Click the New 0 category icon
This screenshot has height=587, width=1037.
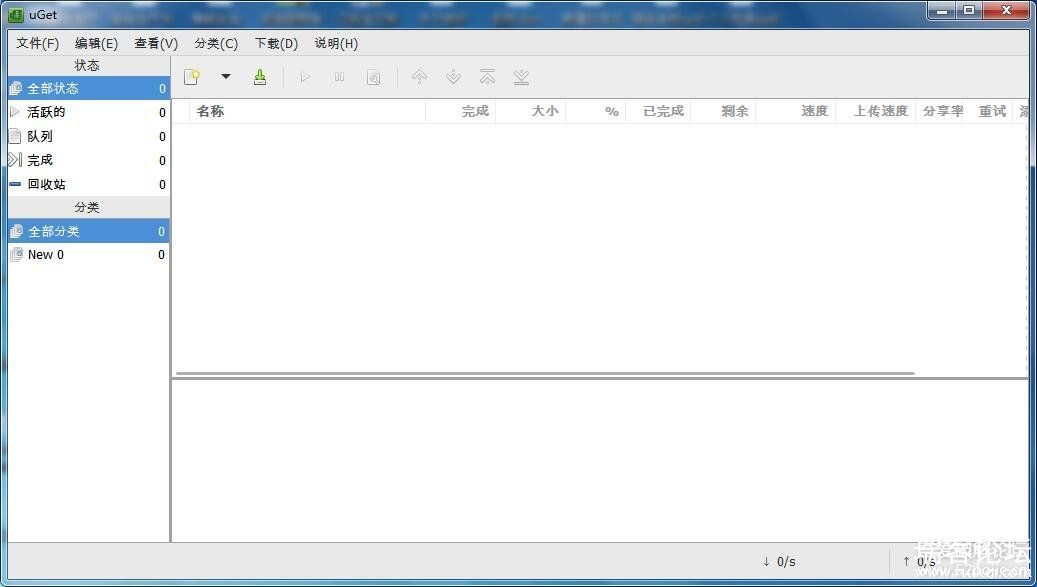click(17, 254)
